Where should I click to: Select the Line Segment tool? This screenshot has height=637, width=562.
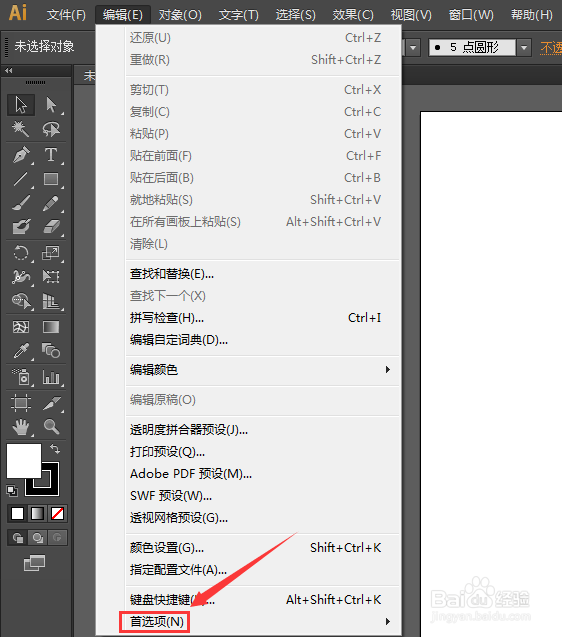point(21,179)
